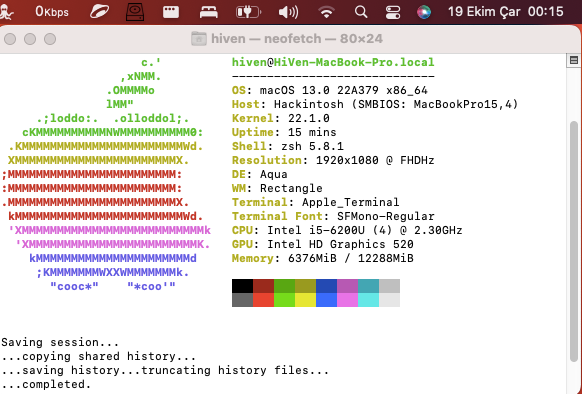582x394 pixels.
Task: Click the folder proxy icon in title bar
Action: 199,39
